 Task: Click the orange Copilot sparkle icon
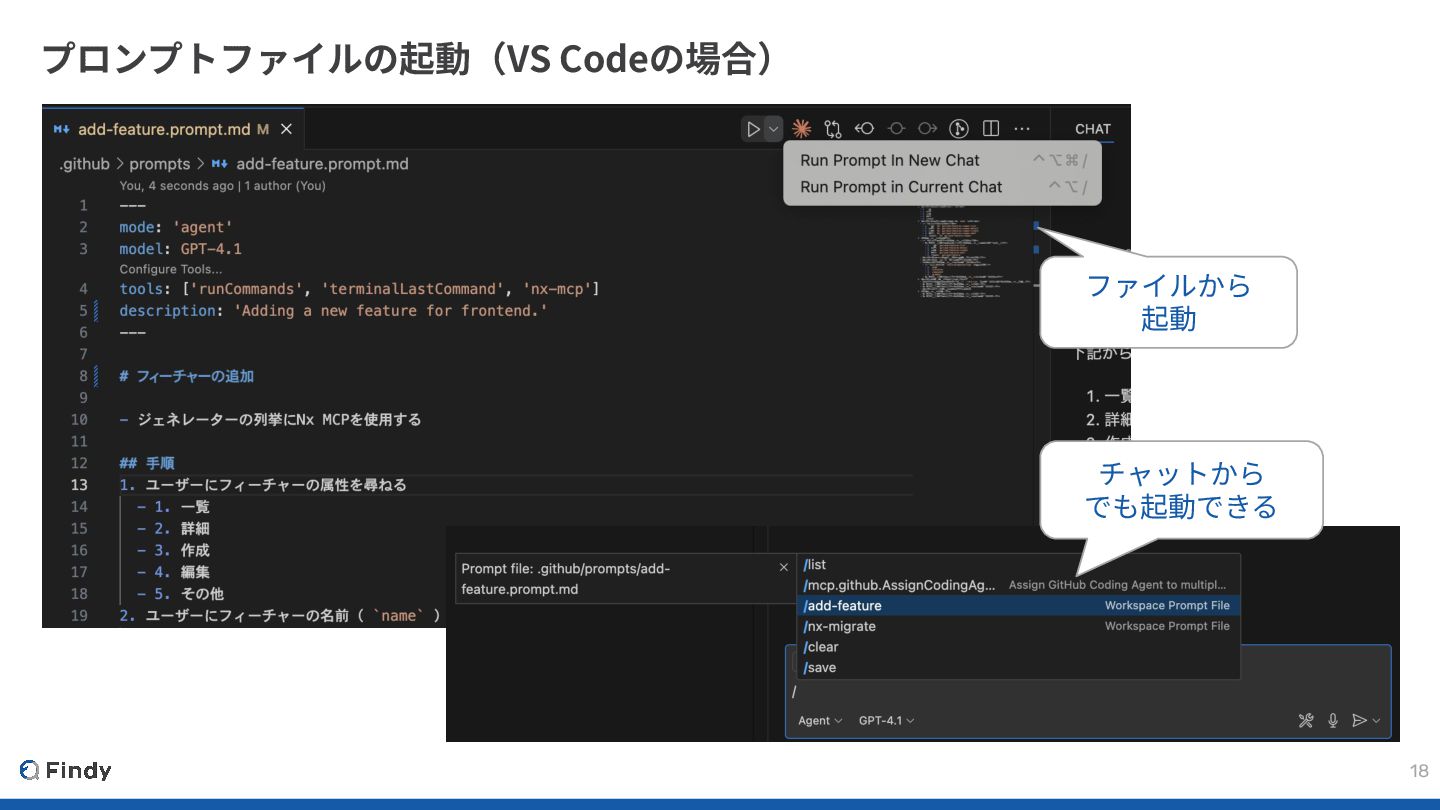(x=801, y=128)
